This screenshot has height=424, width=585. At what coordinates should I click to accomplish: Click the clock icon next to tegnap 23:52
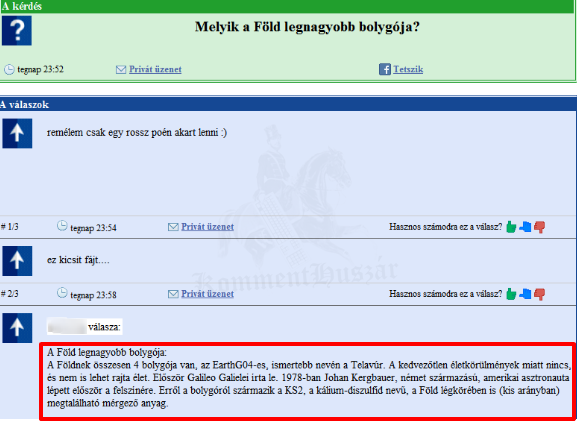pos(9,69)
